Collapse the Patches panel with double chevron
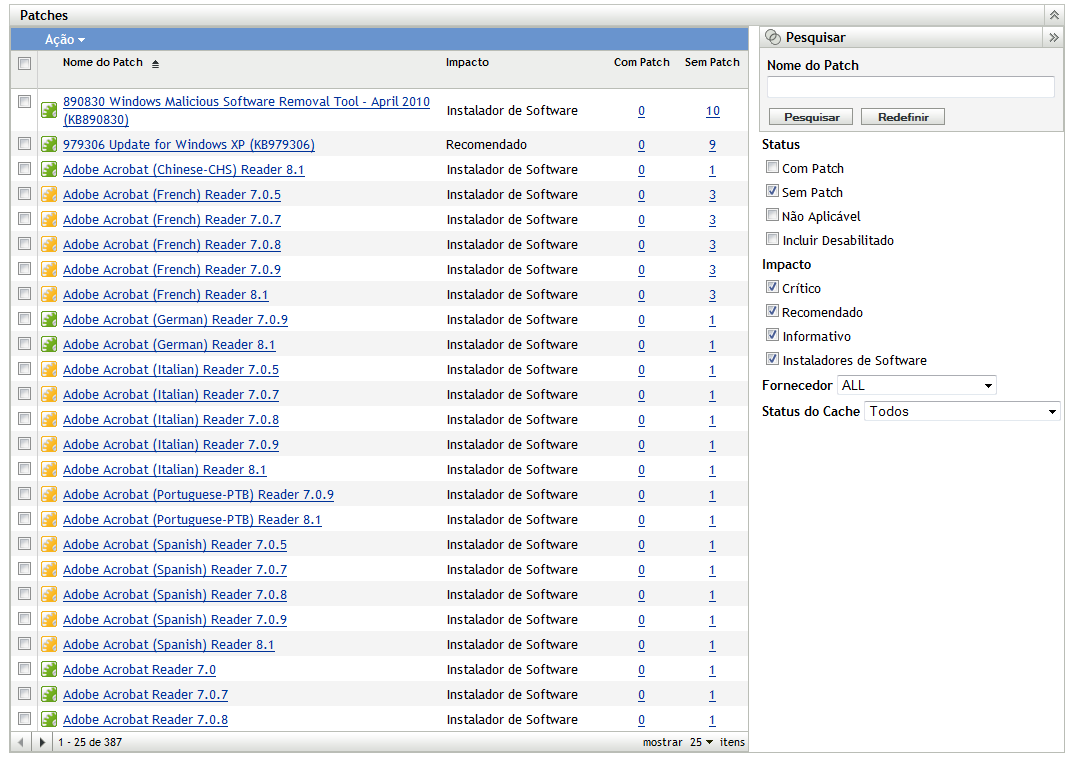The image size is (1077, 770). (x=1054, y=15)
